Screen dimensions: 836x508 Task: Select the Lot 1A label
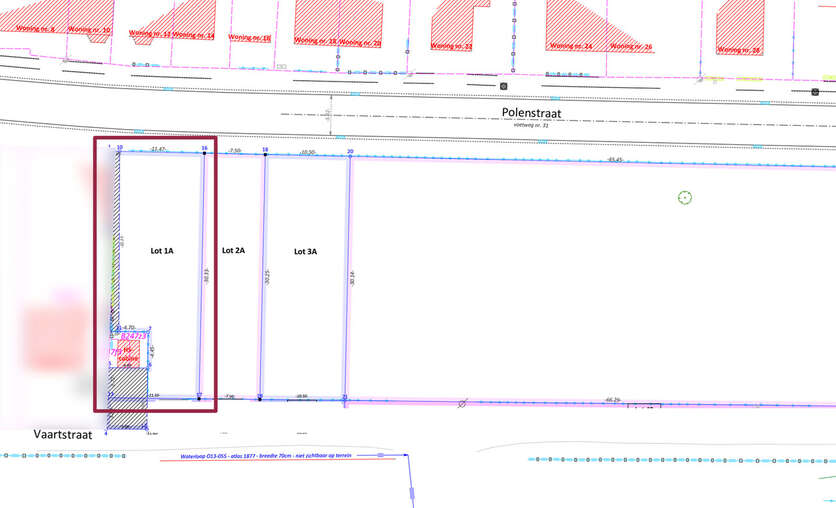[162, 251]
